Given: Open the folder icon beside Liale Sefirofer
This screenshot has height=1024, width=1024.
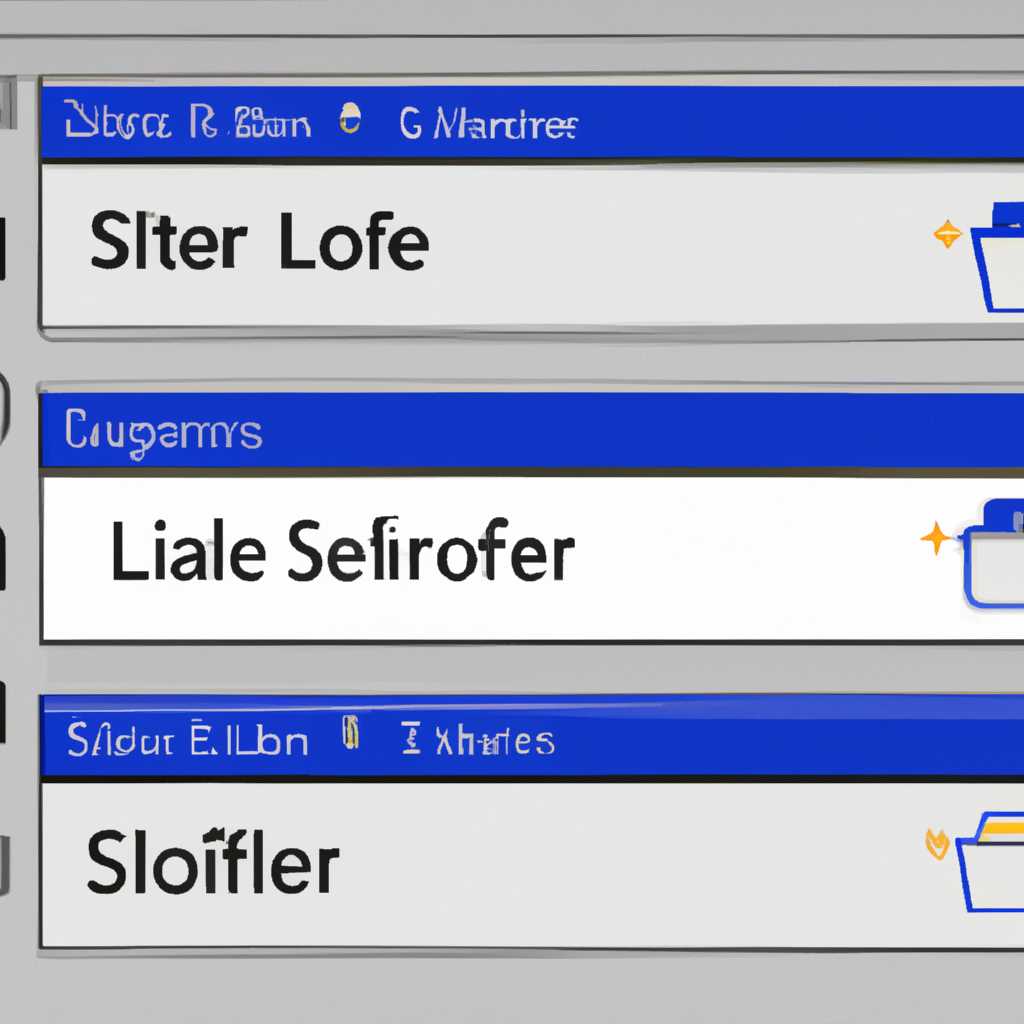Looking at the screenshot, I should point(995,554).
